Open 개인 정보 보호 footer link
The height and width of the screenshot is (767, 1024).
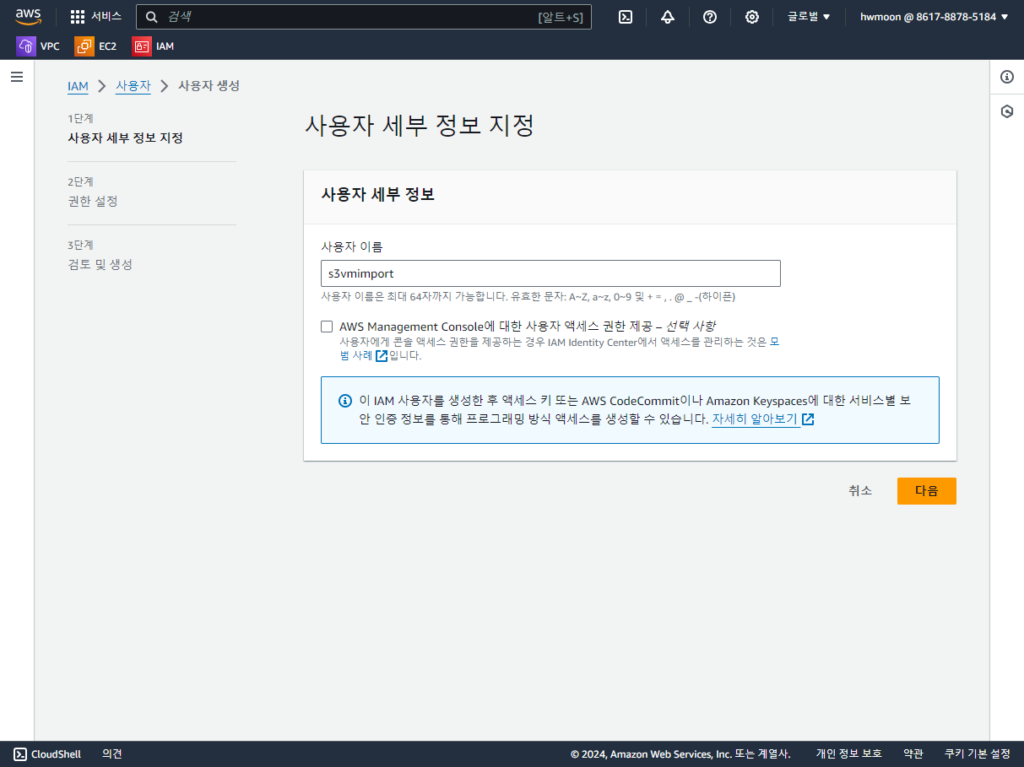848,754
